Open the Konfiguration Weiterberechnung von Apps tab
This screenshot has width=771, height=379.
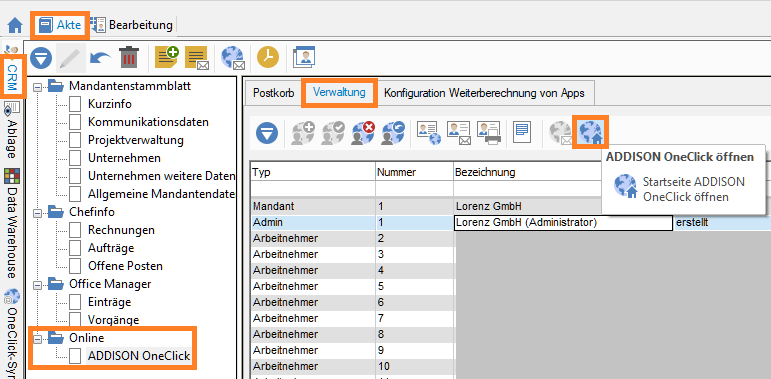[484, 92]
